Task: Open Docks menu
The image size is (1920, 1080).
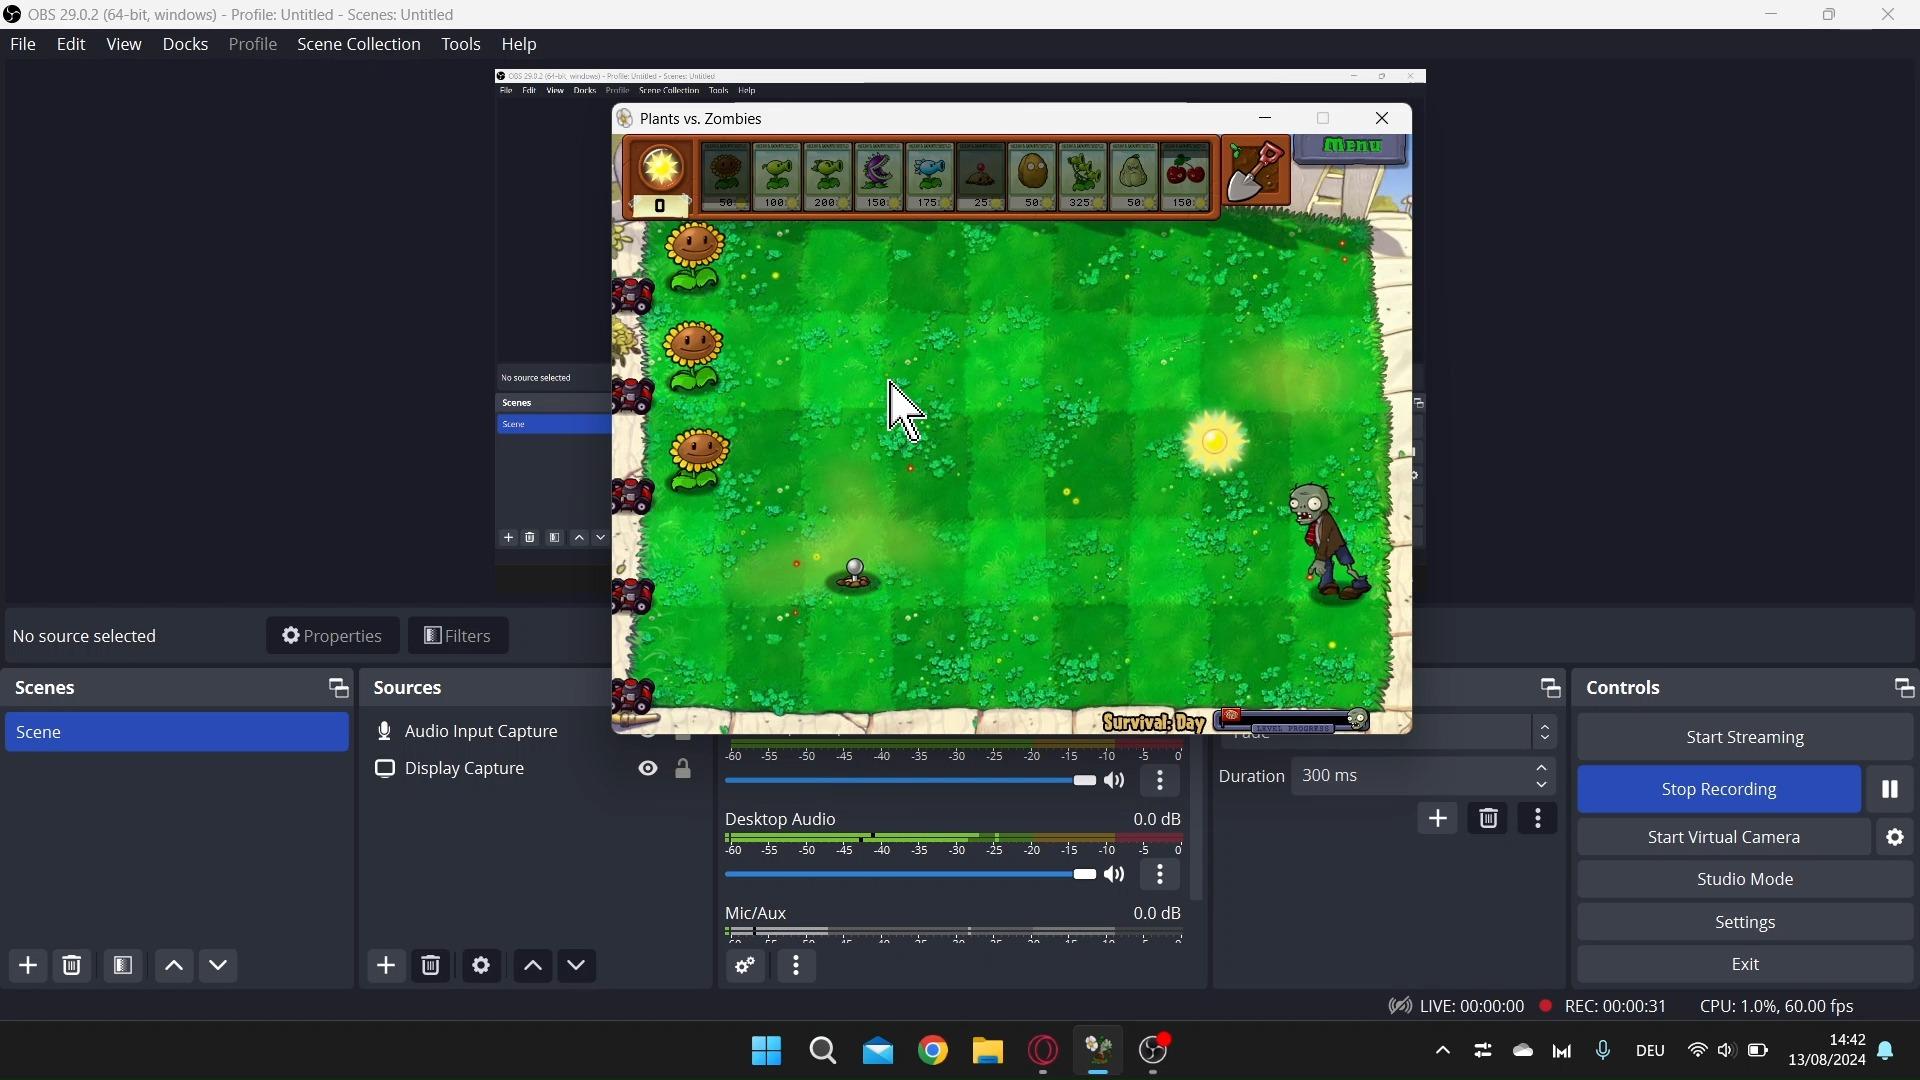Action: click(186, 44)
